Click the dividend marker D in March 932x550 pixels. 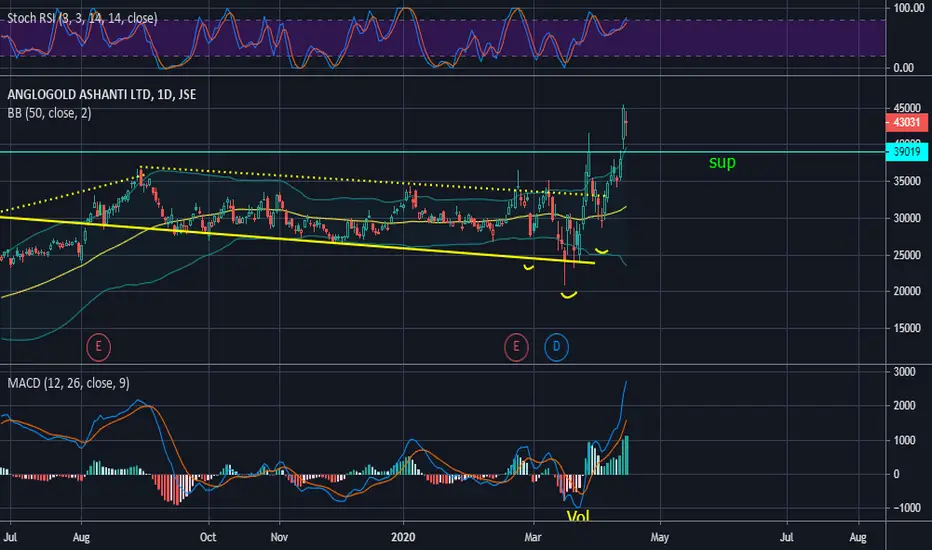click(556, 347)
